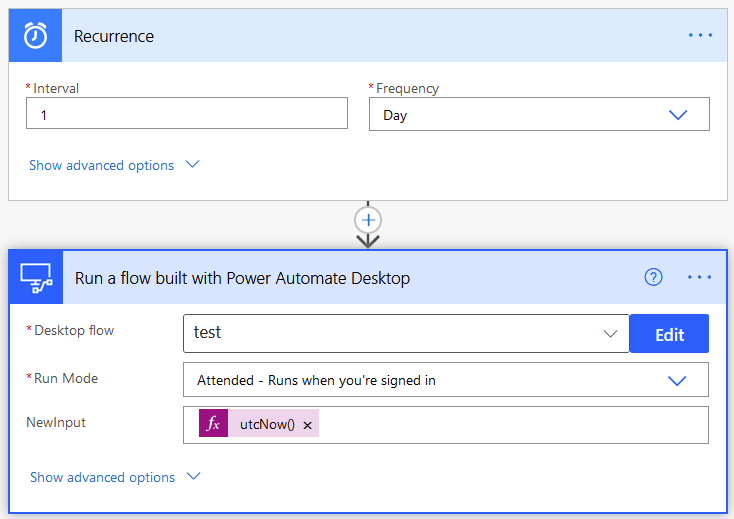734x519 pixels.
Task: Click the Recurrence card title
Action: click(114, 36)
